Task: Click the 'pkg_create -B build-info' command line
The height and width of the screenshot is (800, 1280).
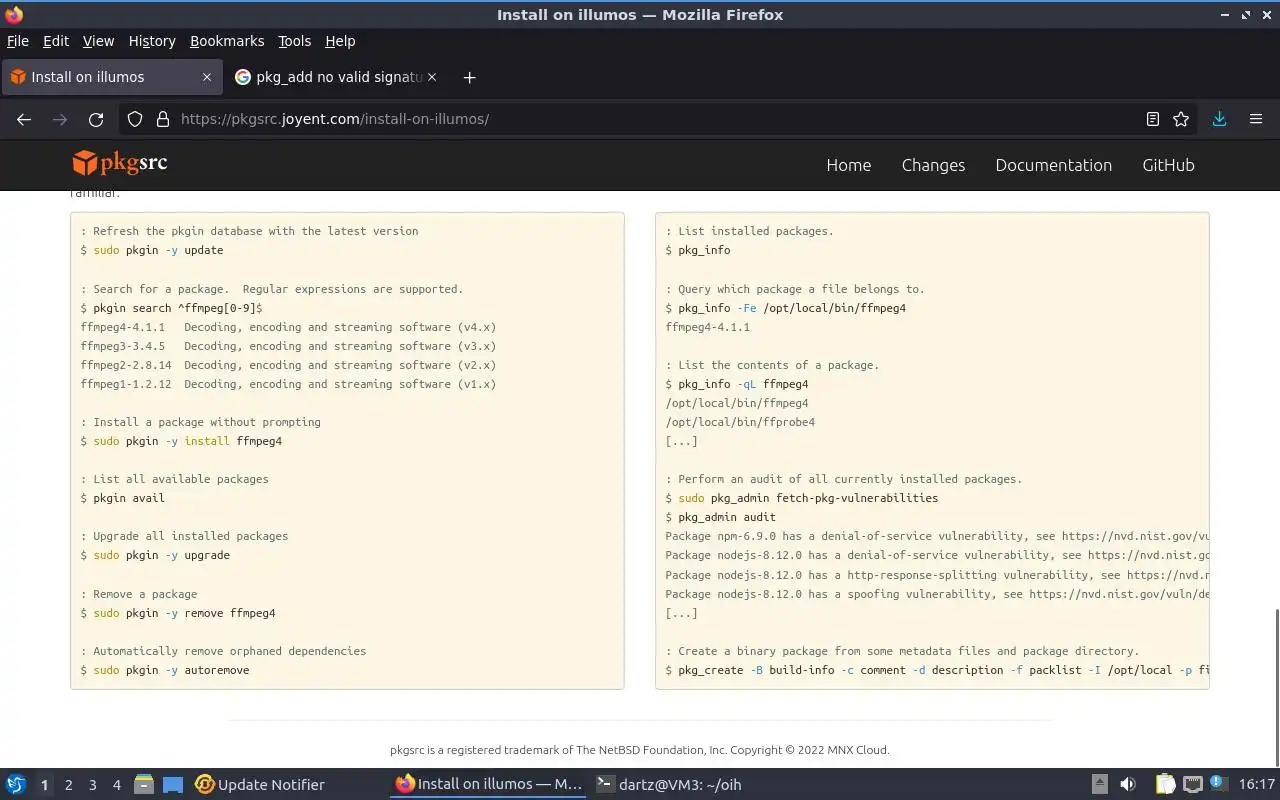Action: [x=937, y=670]
